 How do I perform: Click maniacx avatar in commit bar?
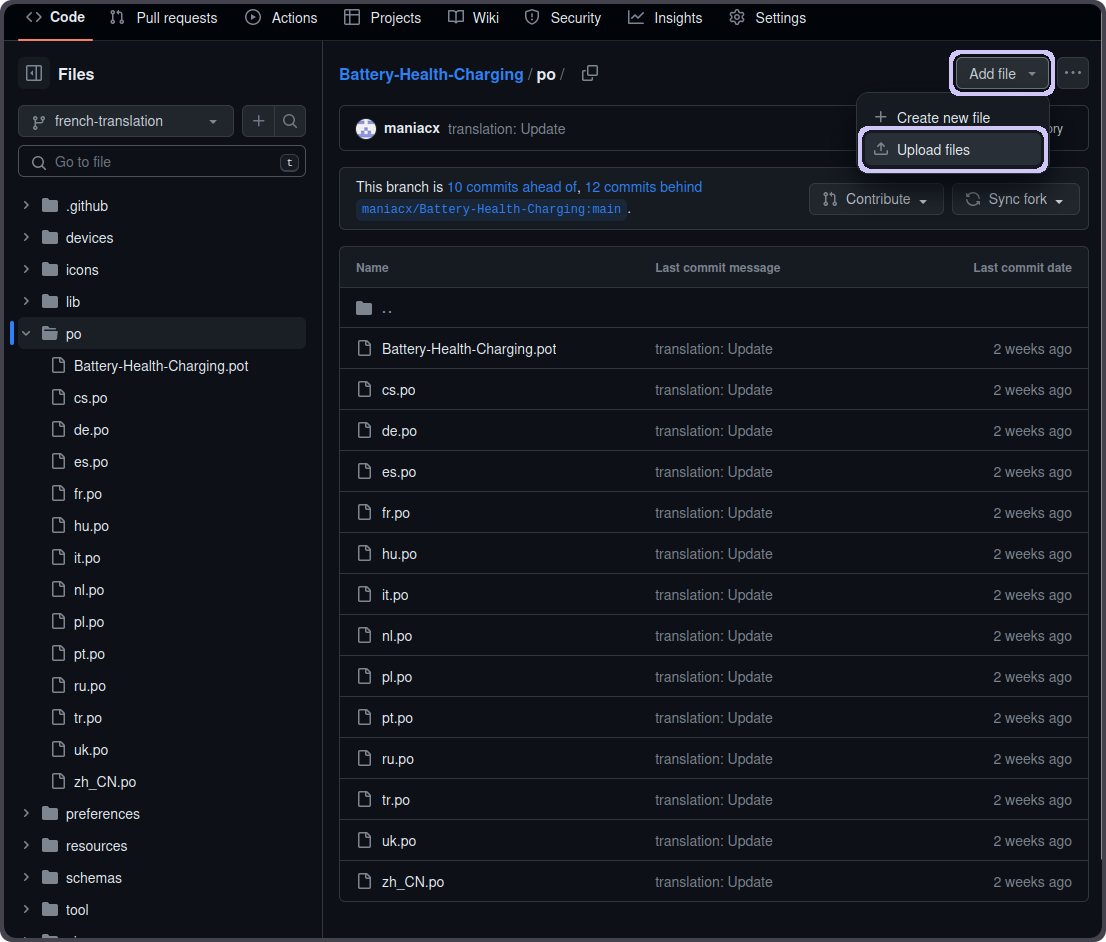[366, 128]
